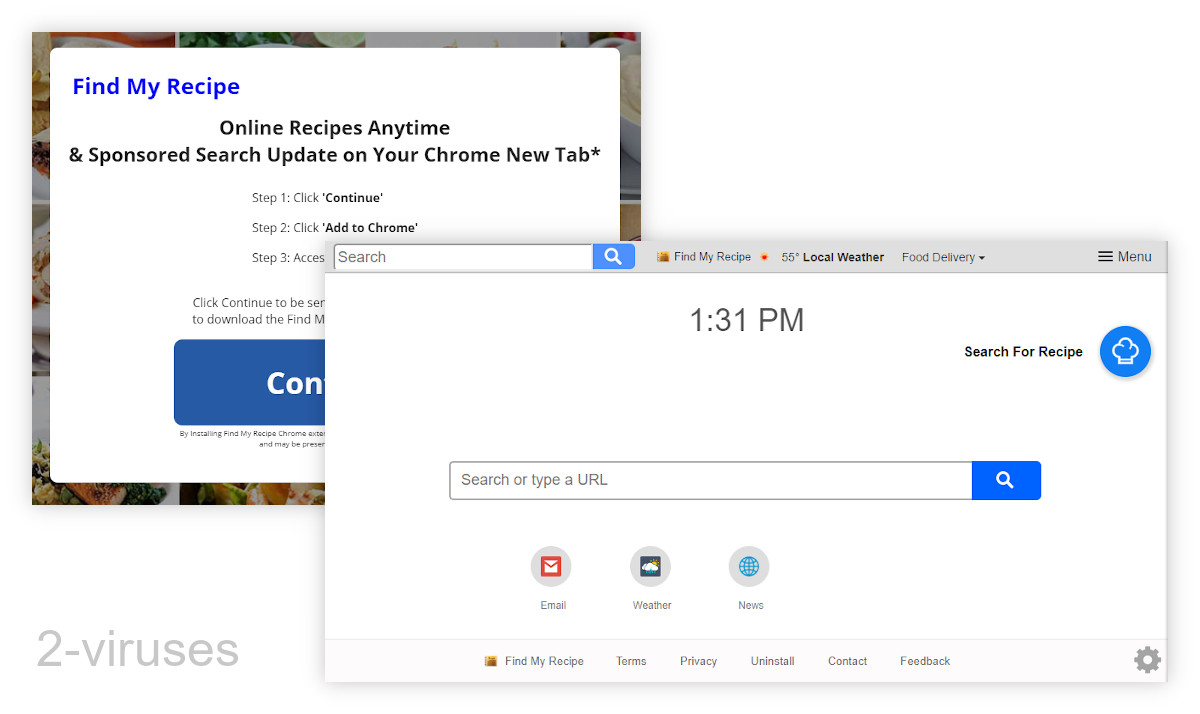This screenshot has height=714, width=1200.
Task: Open the Terms page link
Action: point(631,660)
